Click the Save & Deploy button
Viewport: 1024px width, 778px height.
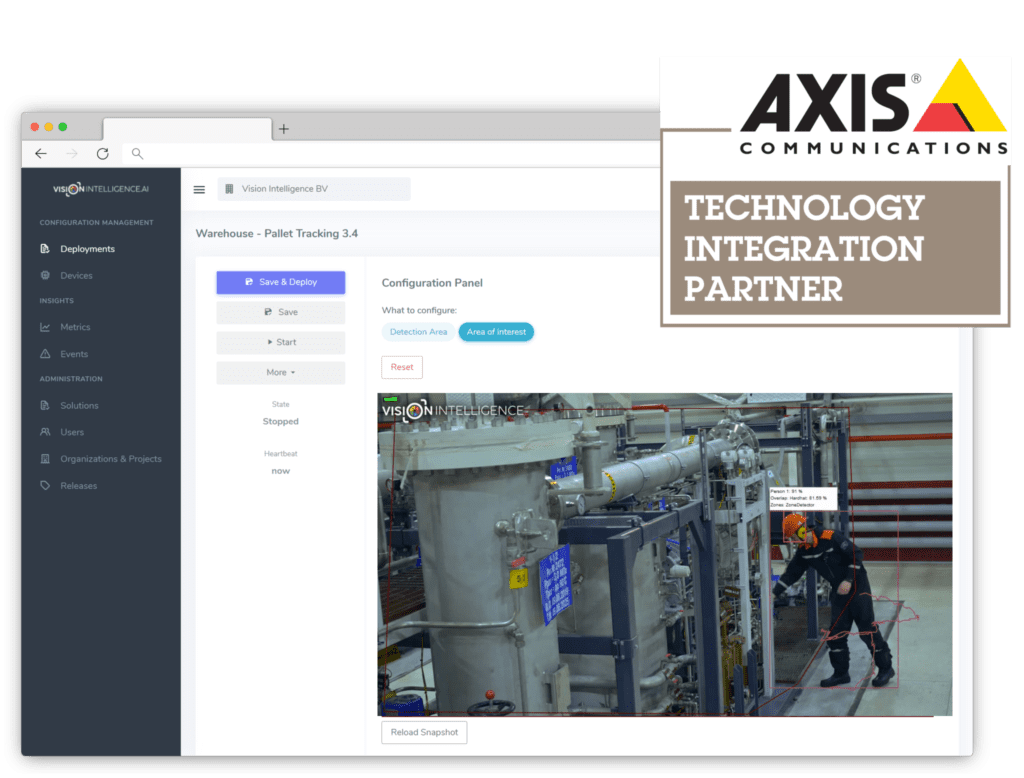tap(280, 282)
